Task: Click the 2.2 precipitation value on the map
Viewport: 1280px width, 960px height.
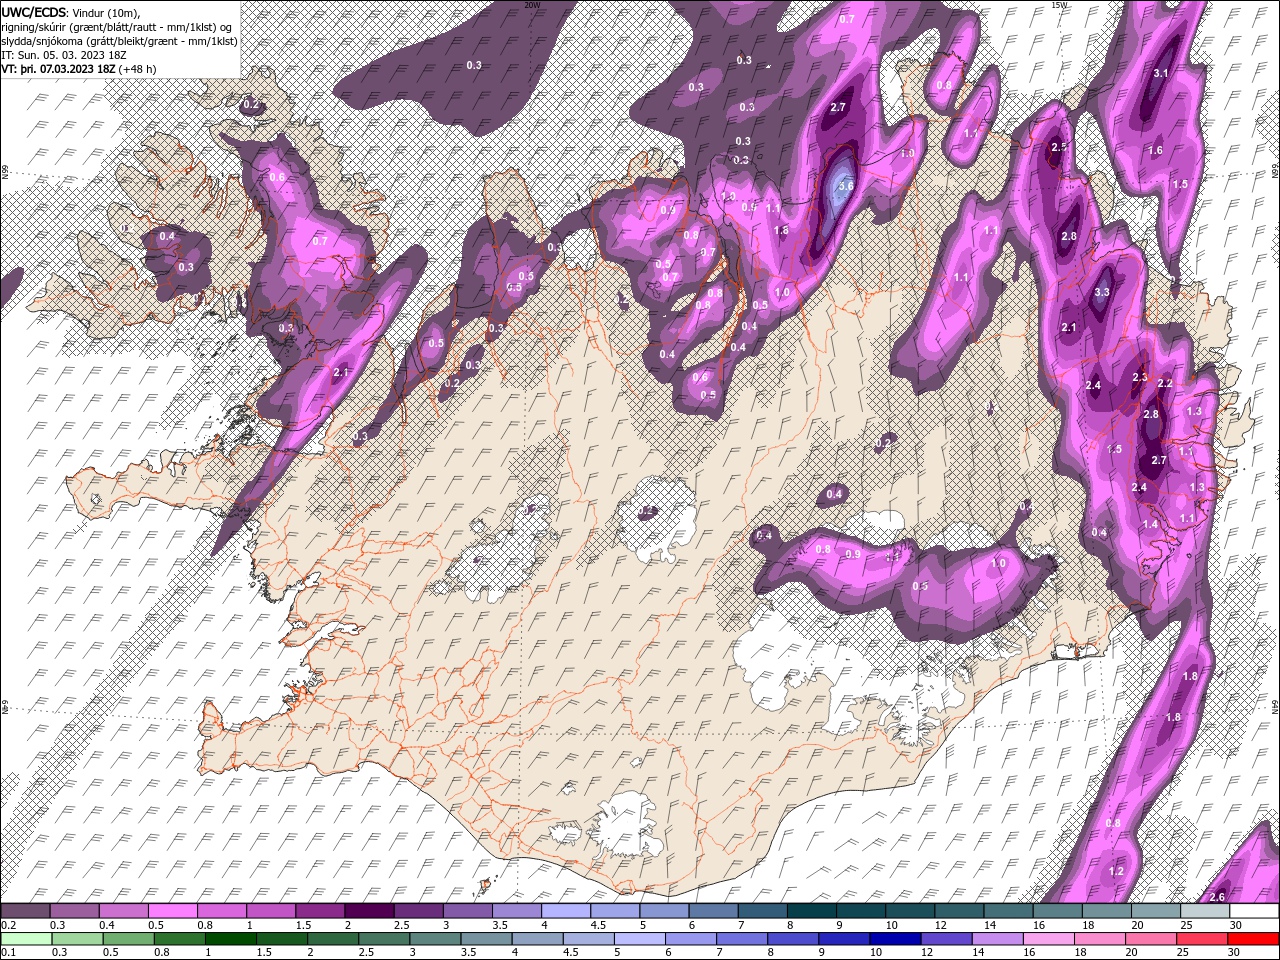Action: click(1164, 383)
